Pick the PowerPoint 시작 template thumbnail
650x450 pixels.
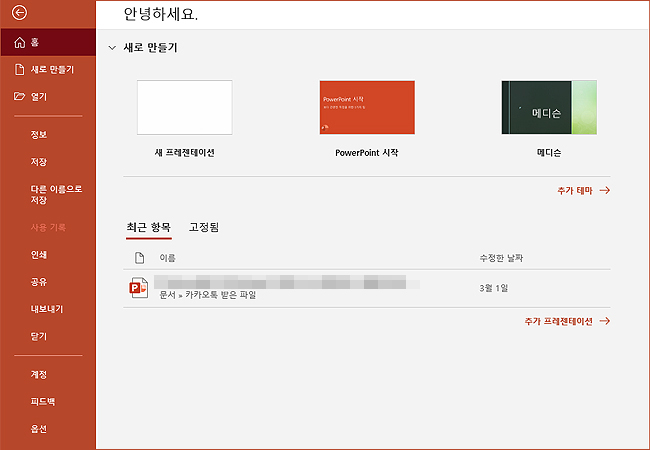367,107
